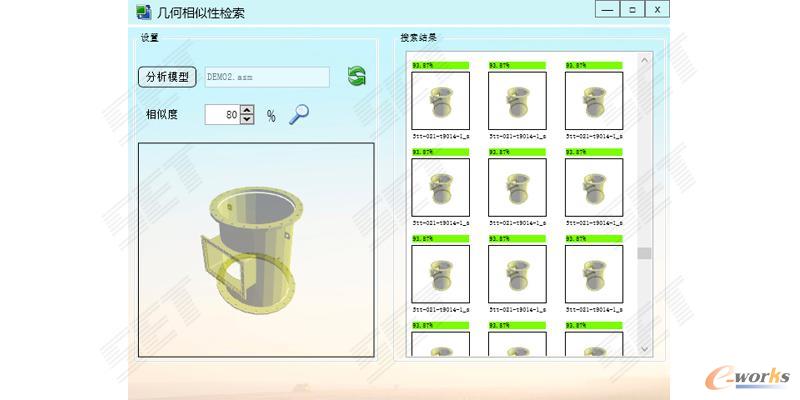Click the green 93.87% bar above first-row left result
The width and height of the screenshot is (800, 400).
[x=441, y=65]
